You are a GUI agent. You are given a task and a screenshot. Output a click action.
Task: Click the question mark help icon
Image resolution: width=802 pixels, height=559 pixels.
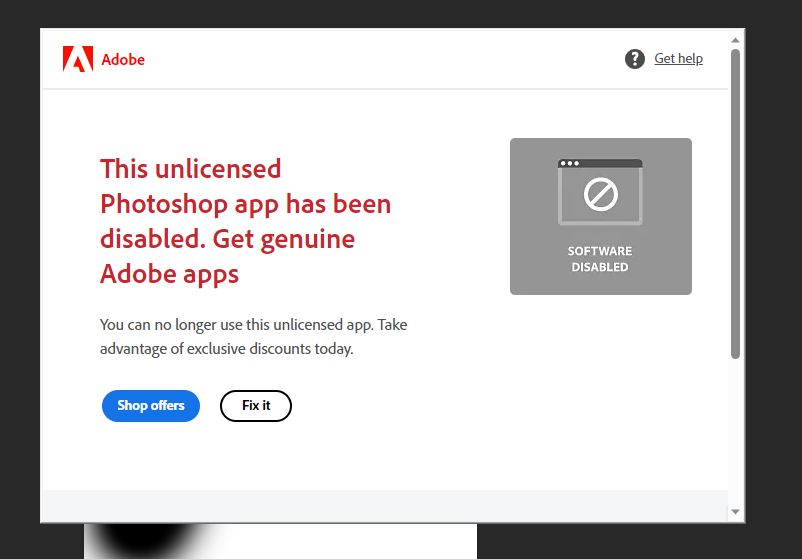(x=635, y=59)
